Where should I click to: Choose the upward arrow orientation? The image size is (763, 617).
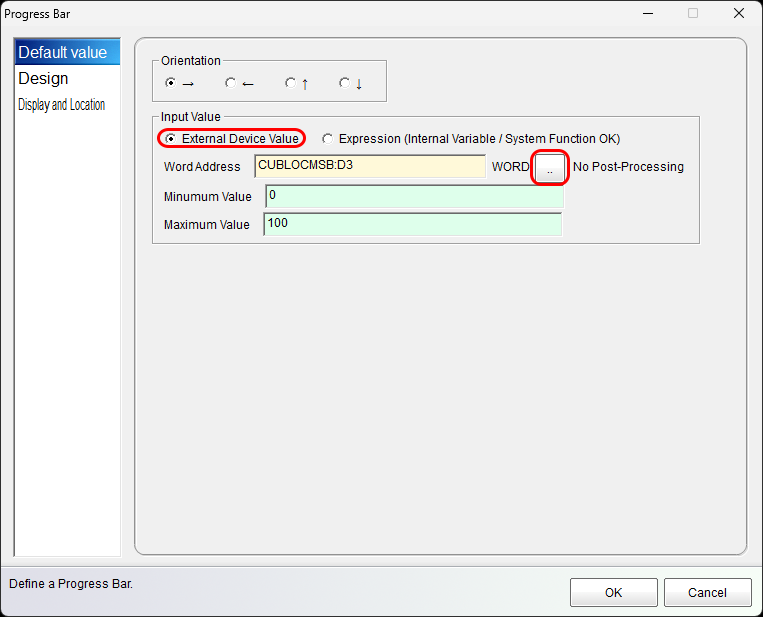click(290, 83)
